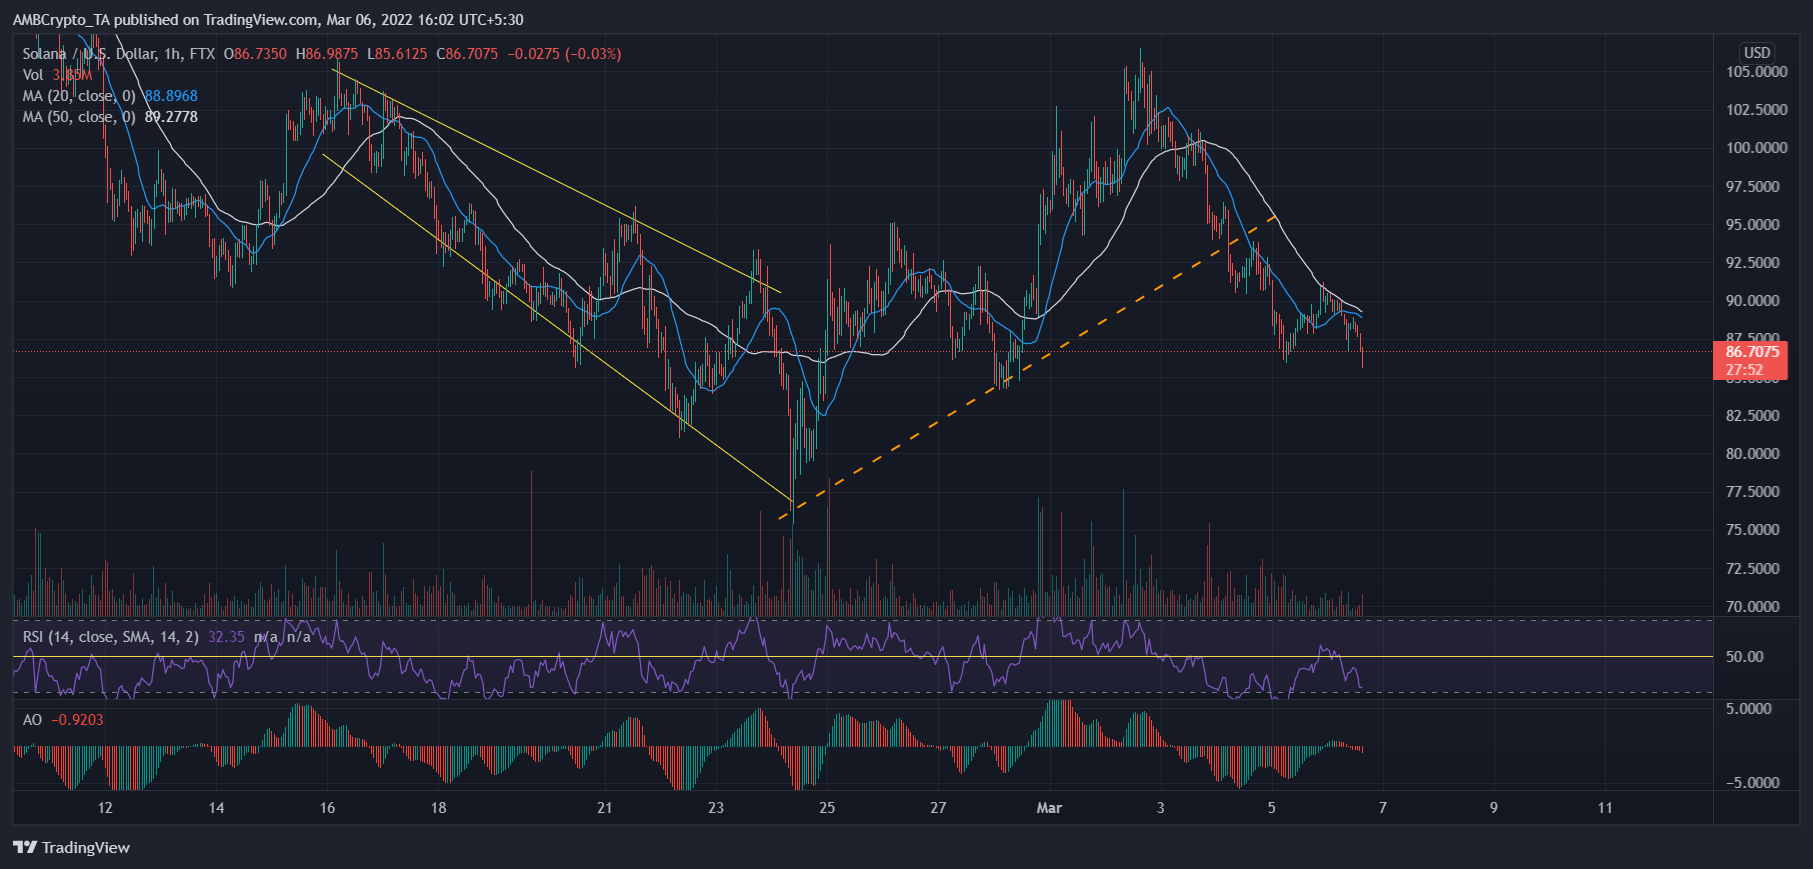Click the 70.0000 price axis label
The image size is (1813, 869).
point(1752,606)
